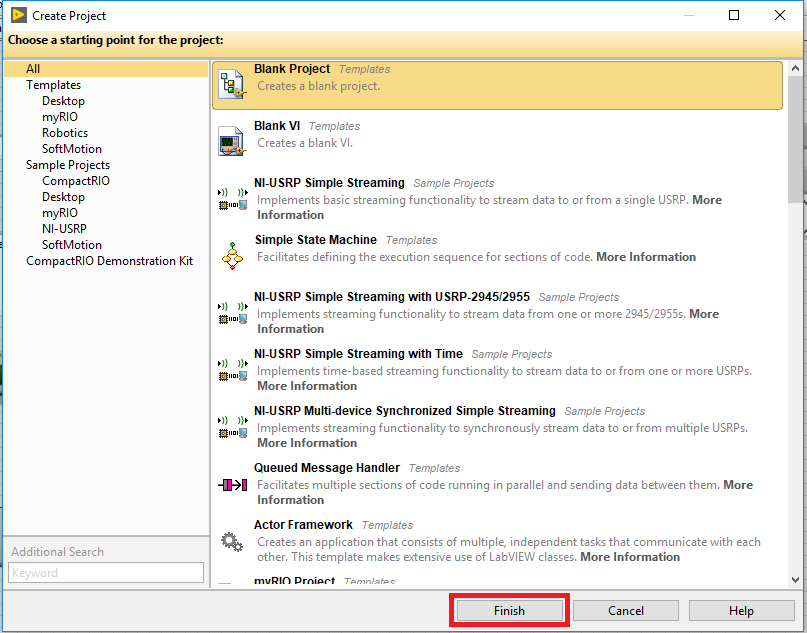The height and width of the screenshot is (633, 807).
Task: Select NI-USRP in the category tree
Action: [64, 229]
